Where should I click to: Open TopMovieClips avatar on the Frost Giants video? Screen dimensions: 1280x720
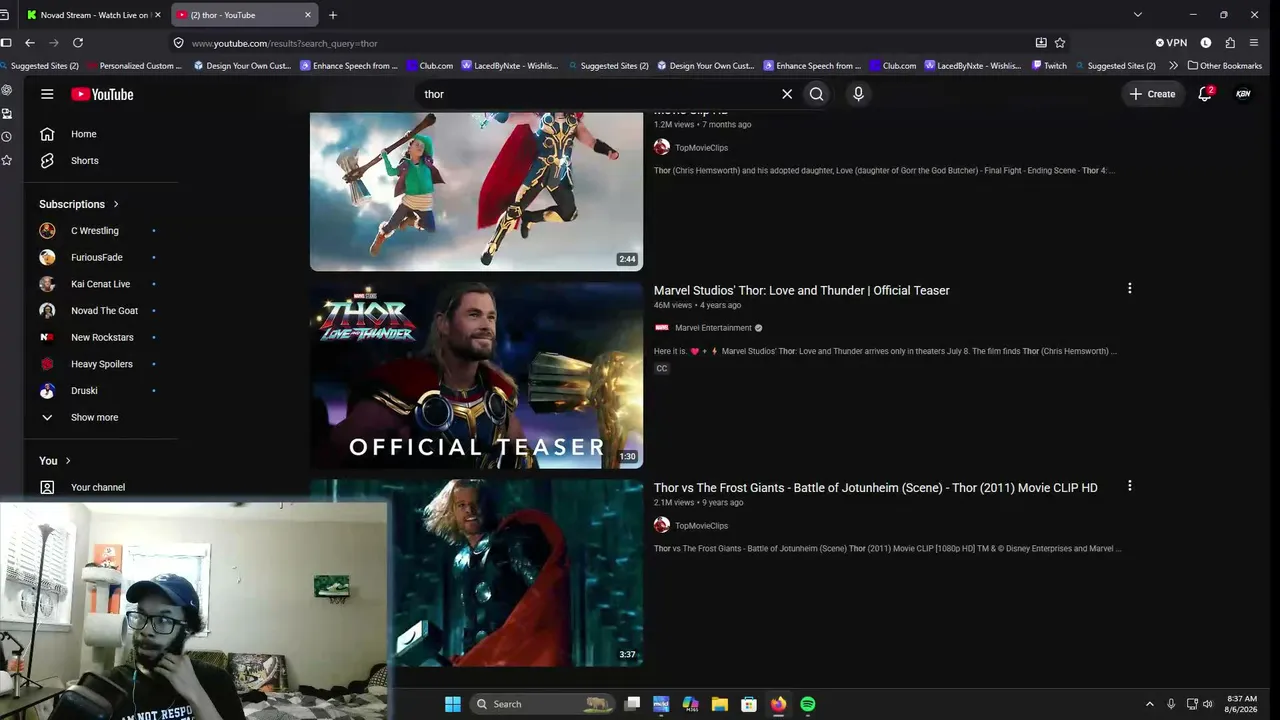click(x=662, y=525)
